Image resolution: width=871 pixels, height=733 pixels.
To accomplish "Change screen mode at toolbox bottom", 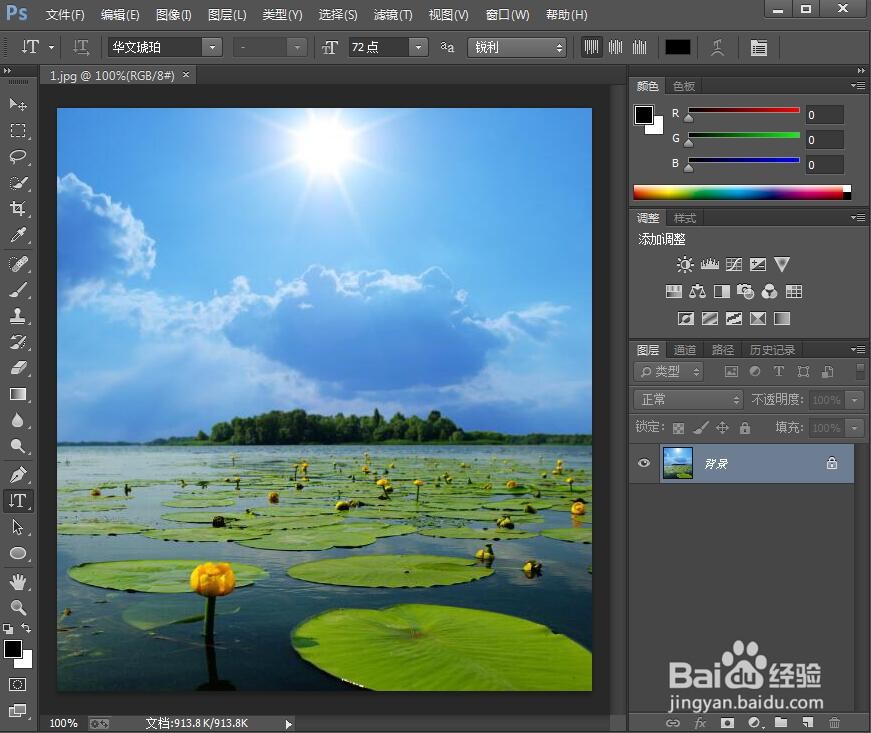I will pyautogui.click(x=17, y=710).
